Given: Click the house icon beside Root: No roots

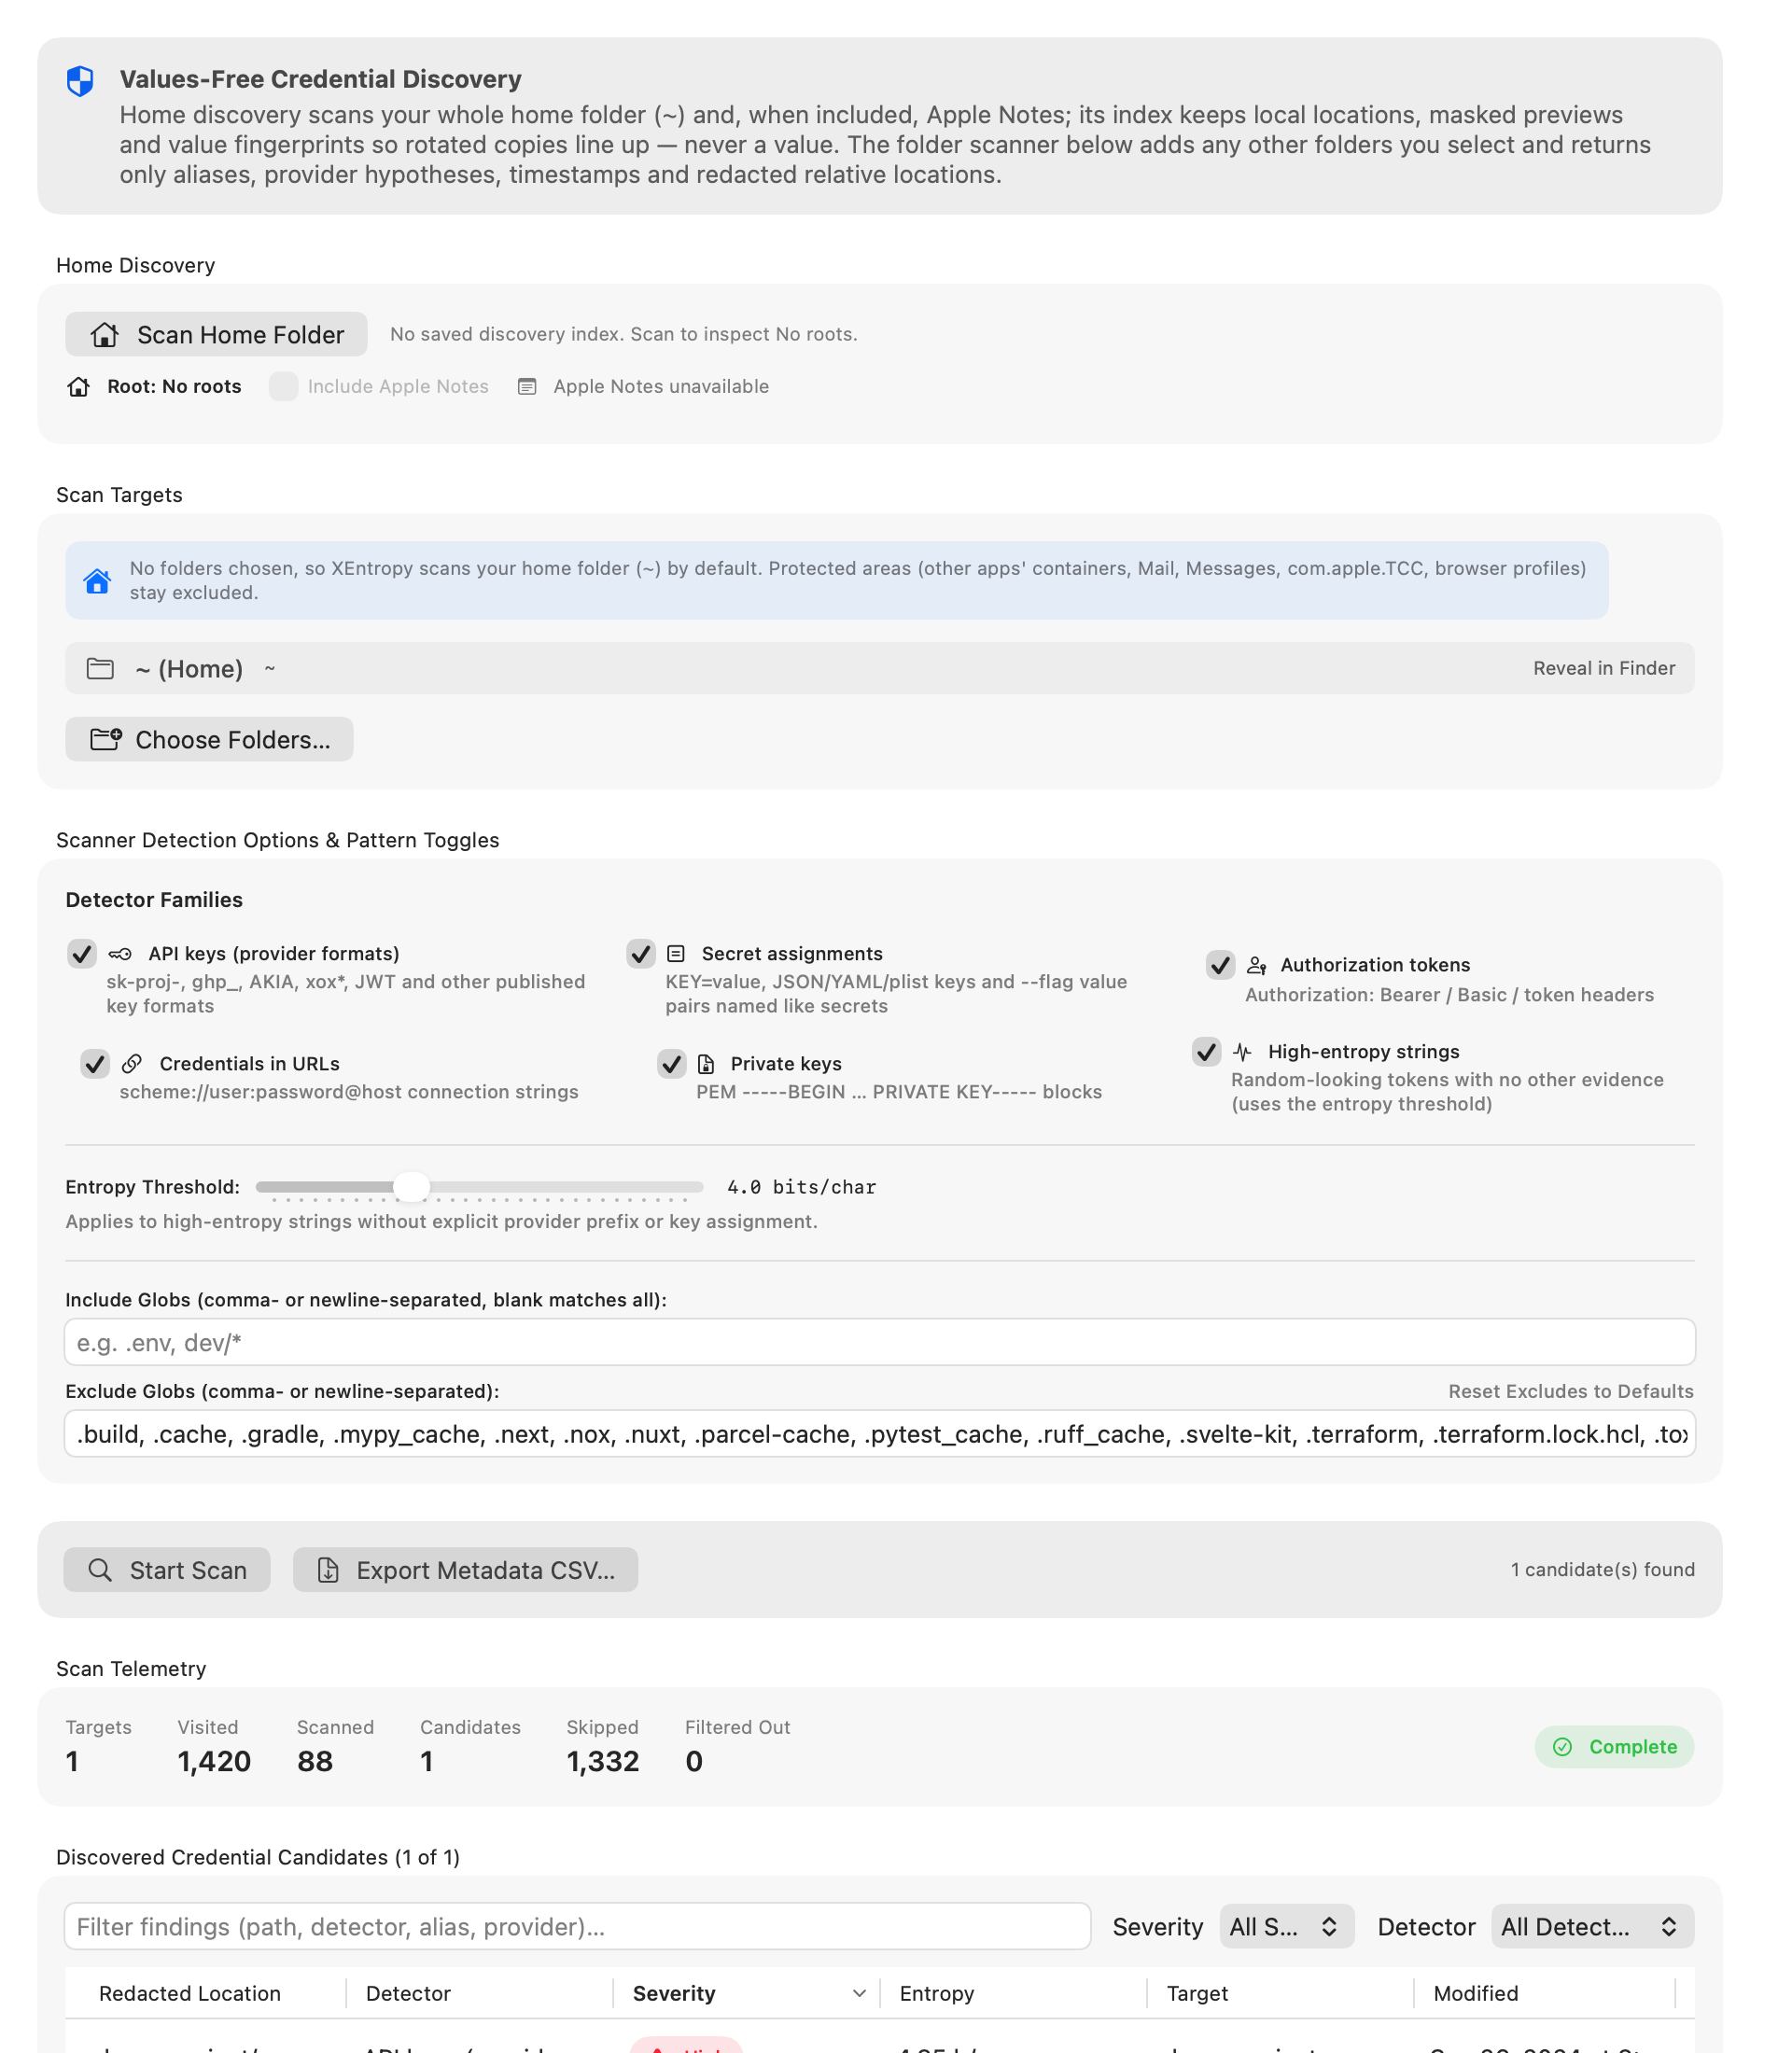Looking at the screenshot, I should click(79, 387).
